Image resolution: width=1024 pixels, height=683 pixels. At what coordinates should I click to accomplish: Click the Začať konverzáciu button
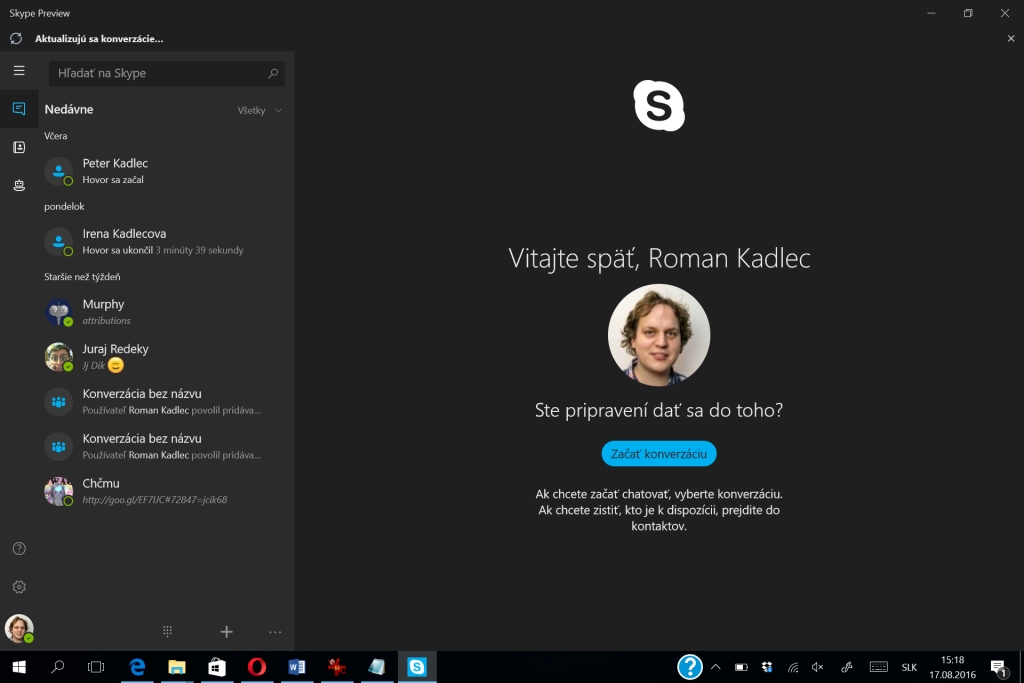tap(659, 453)
